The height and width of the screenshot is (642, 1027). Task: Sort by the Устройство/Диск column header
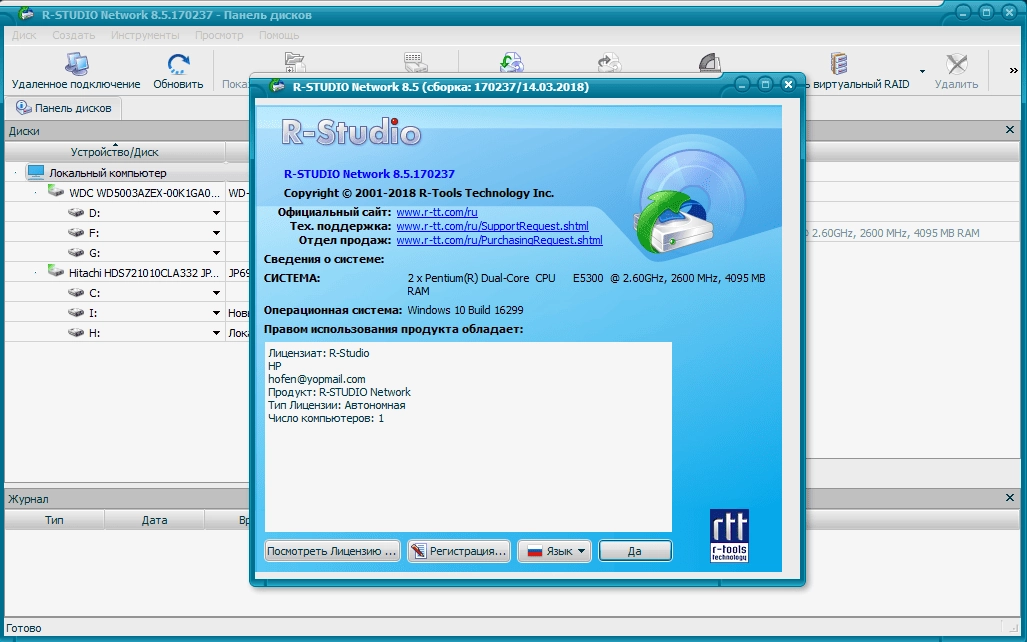(x=115, y=152)
